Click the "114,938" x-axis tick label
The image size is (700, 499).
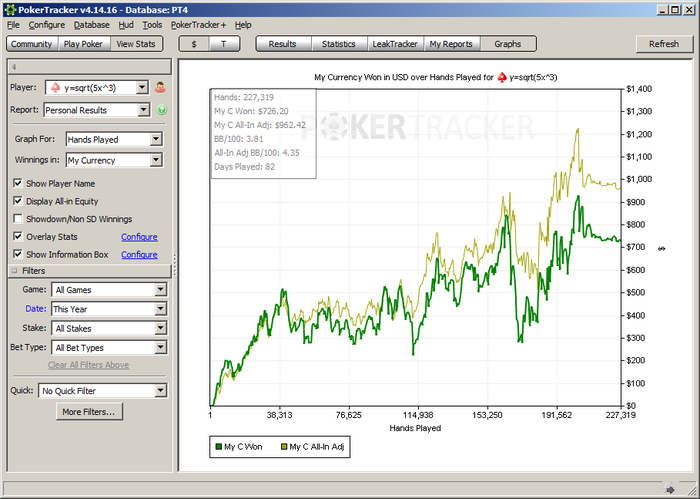[418, 415]
